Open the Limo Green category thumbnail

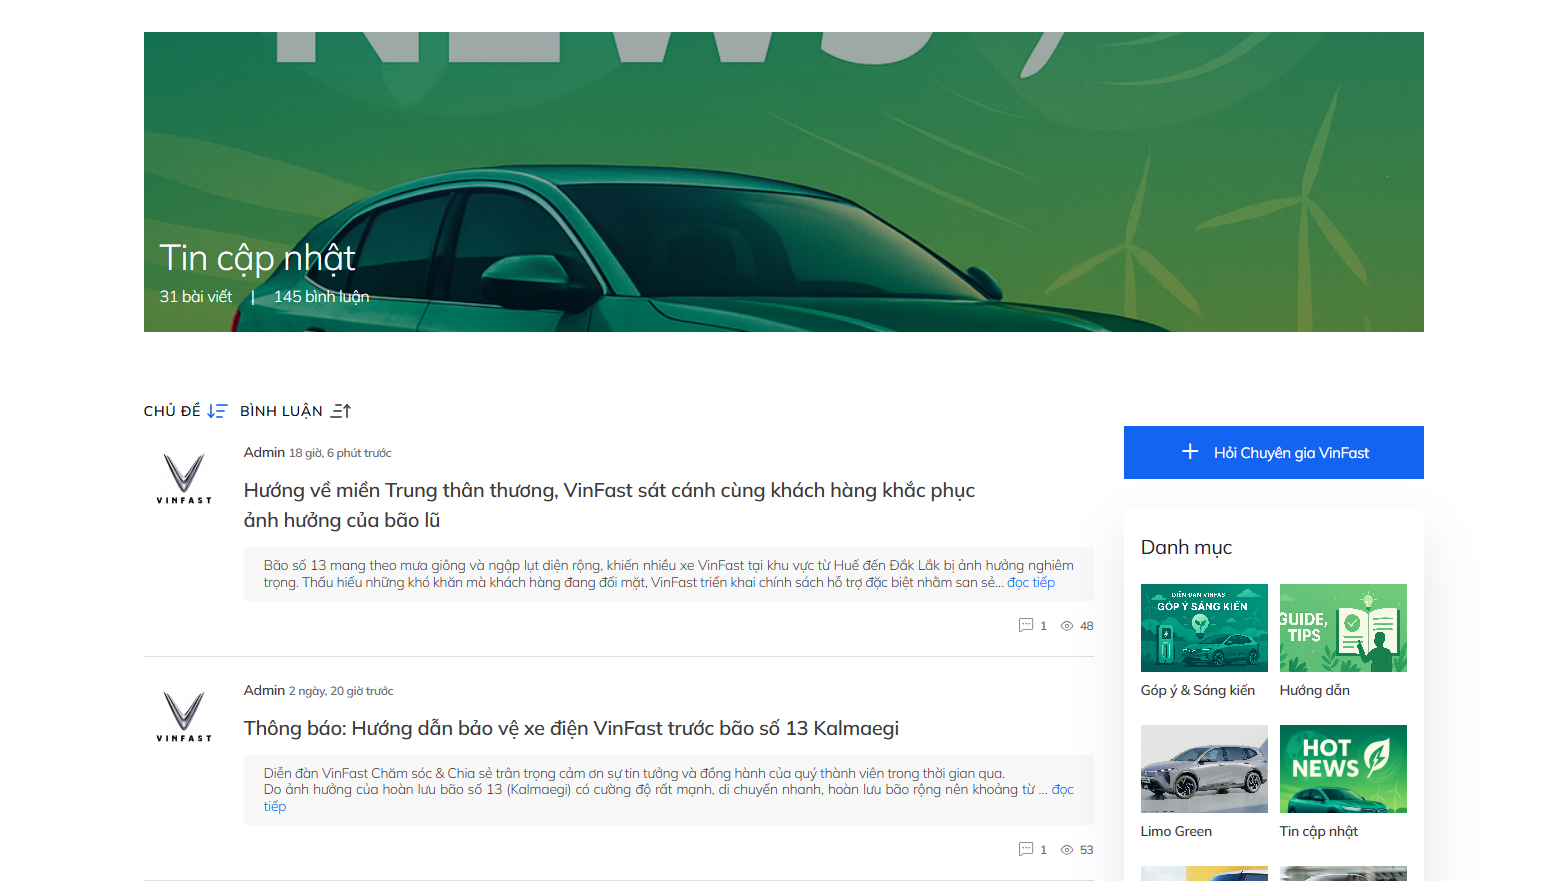tap(1204, 769)
